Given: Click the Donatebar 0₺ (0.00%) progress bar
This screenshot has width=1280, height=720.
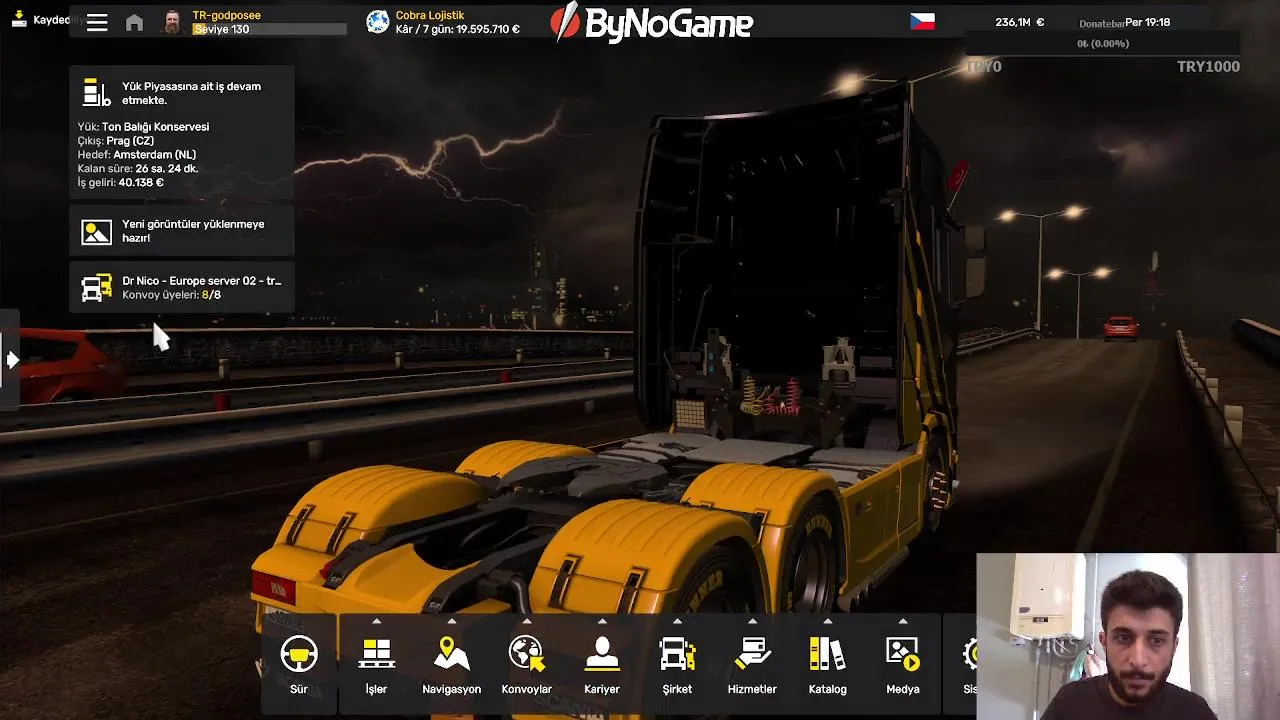Looking at the screenshot, I should (x=1102, y=43).
